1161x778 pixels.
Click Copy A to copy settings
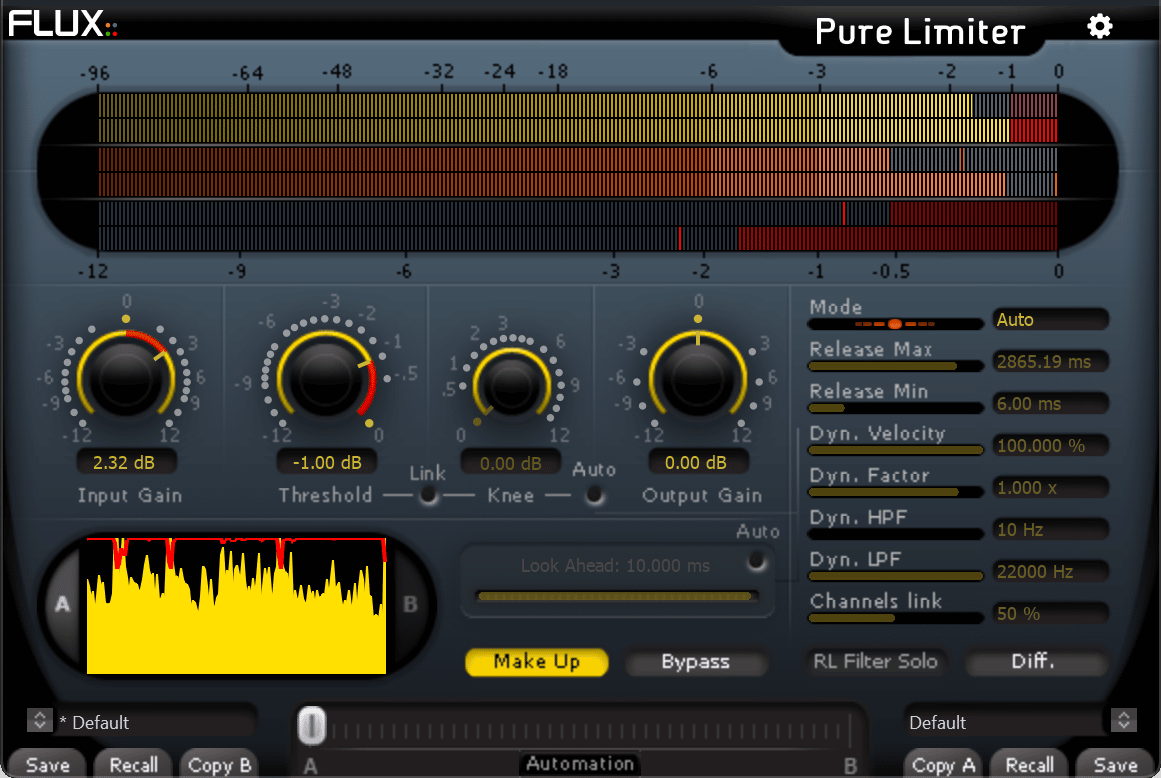pos(941,765)
